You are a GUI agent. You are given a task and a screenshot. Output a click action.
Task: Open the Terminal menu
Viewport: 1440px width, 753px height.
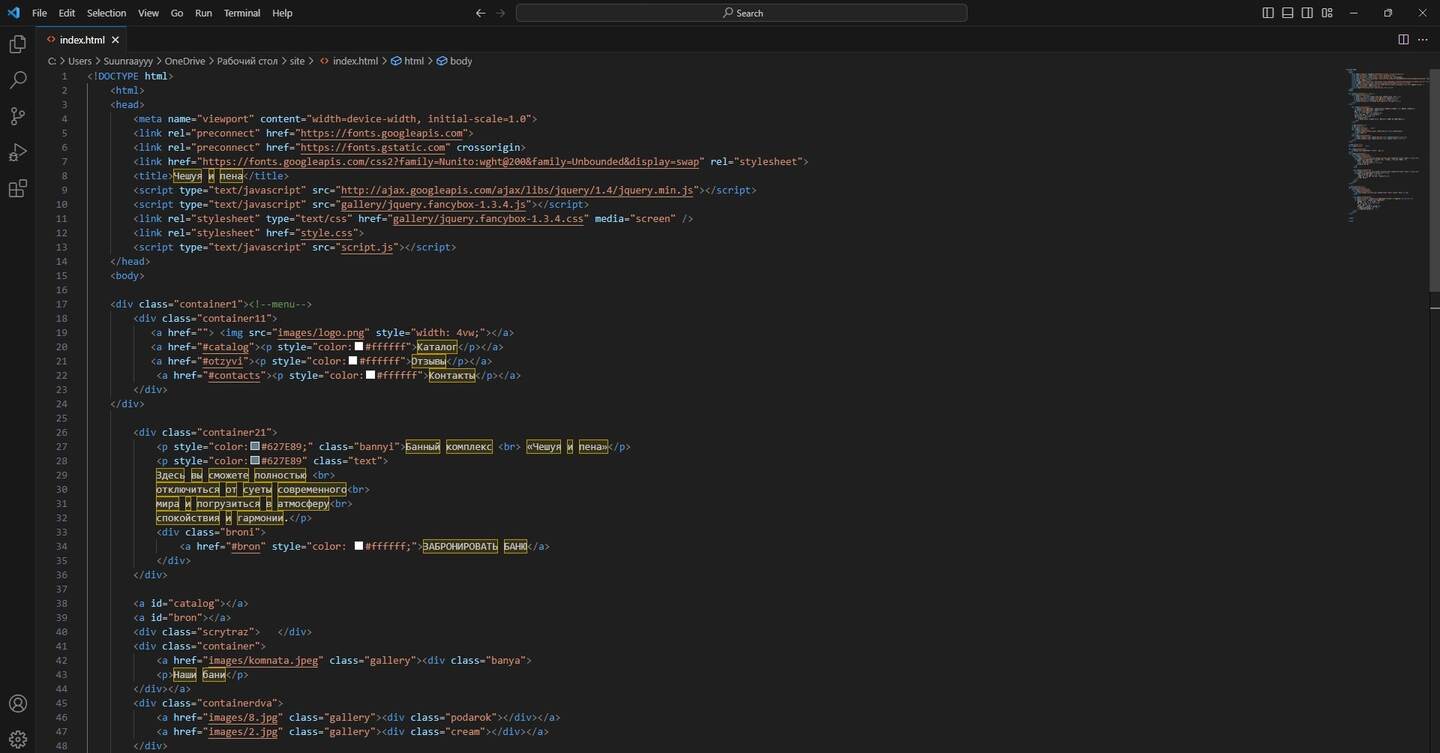241,13
